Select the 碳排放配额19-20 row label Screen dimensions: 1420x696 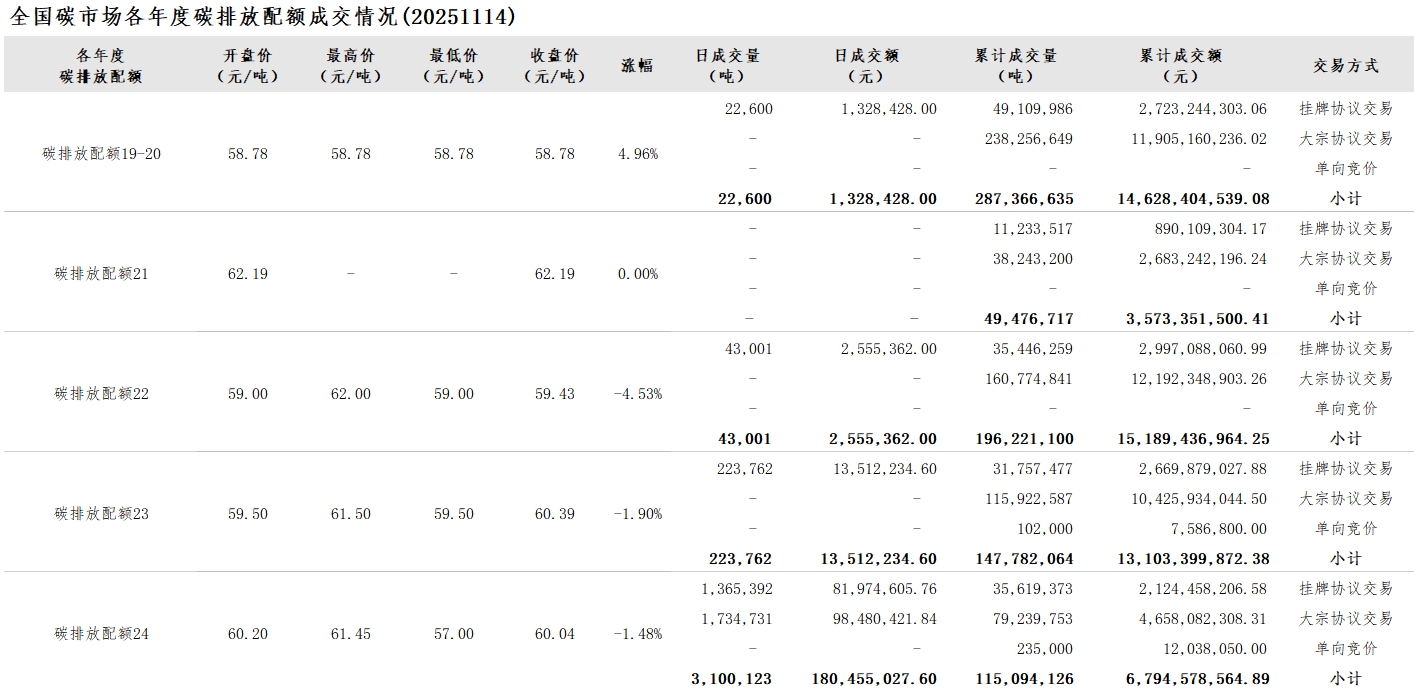point(101,154)
